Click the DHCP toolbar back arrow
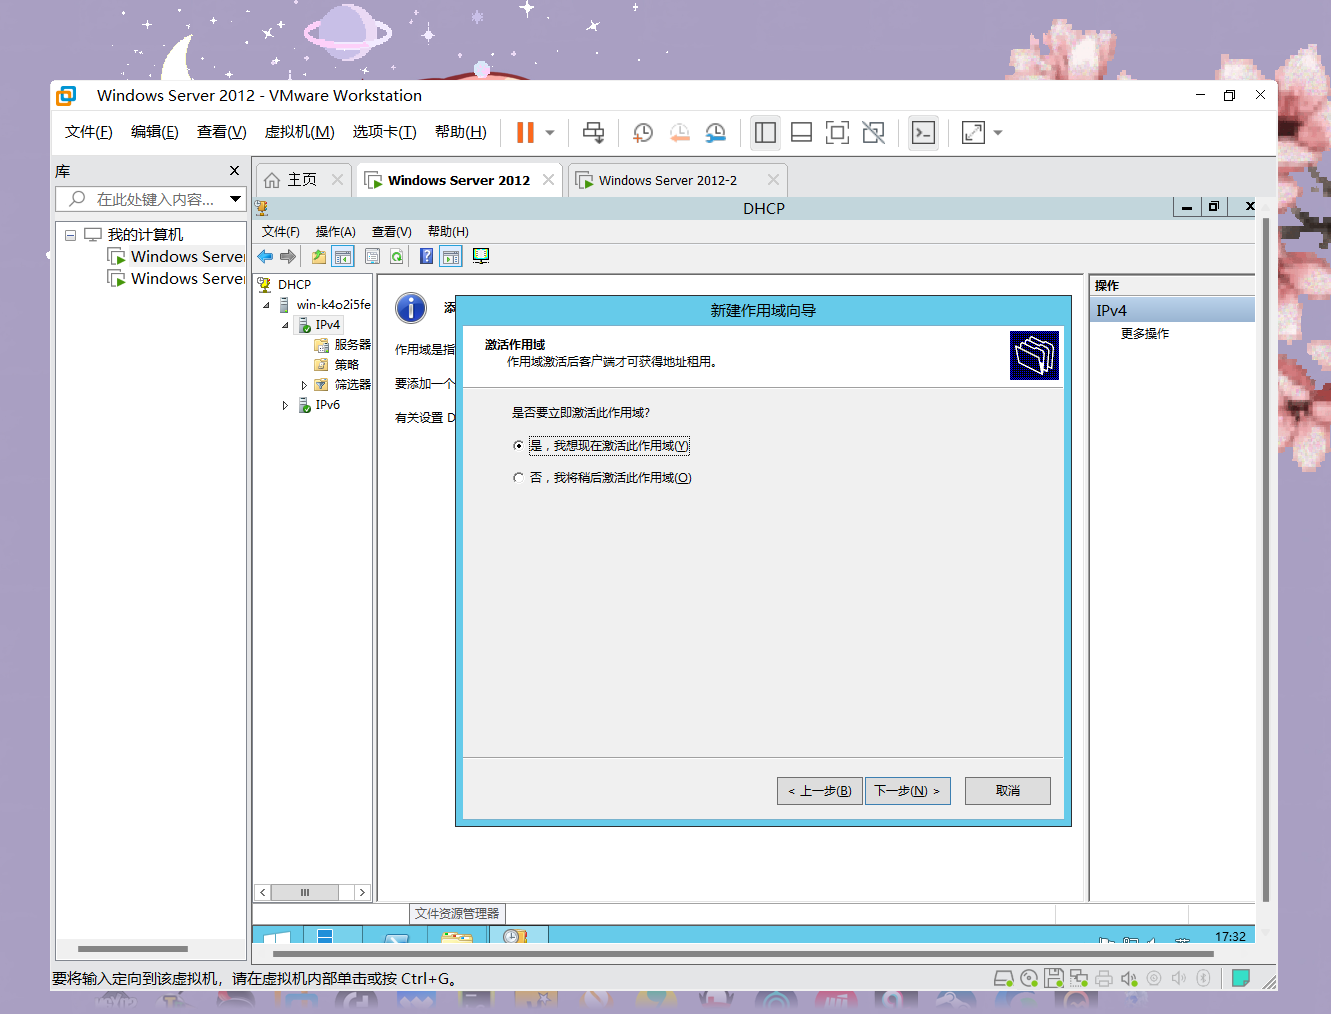This screenshot has width=1331, height=1014. 265,257
